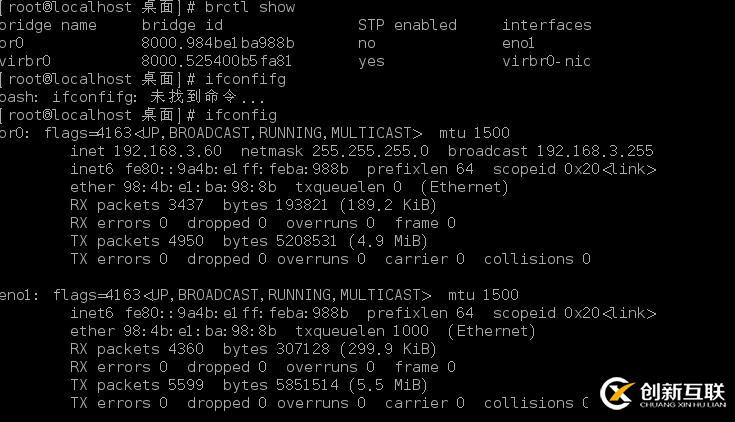Select the bridge id 8000.984be1ba988b
Viewport: 735px width, 422px height.
[219, 43]
